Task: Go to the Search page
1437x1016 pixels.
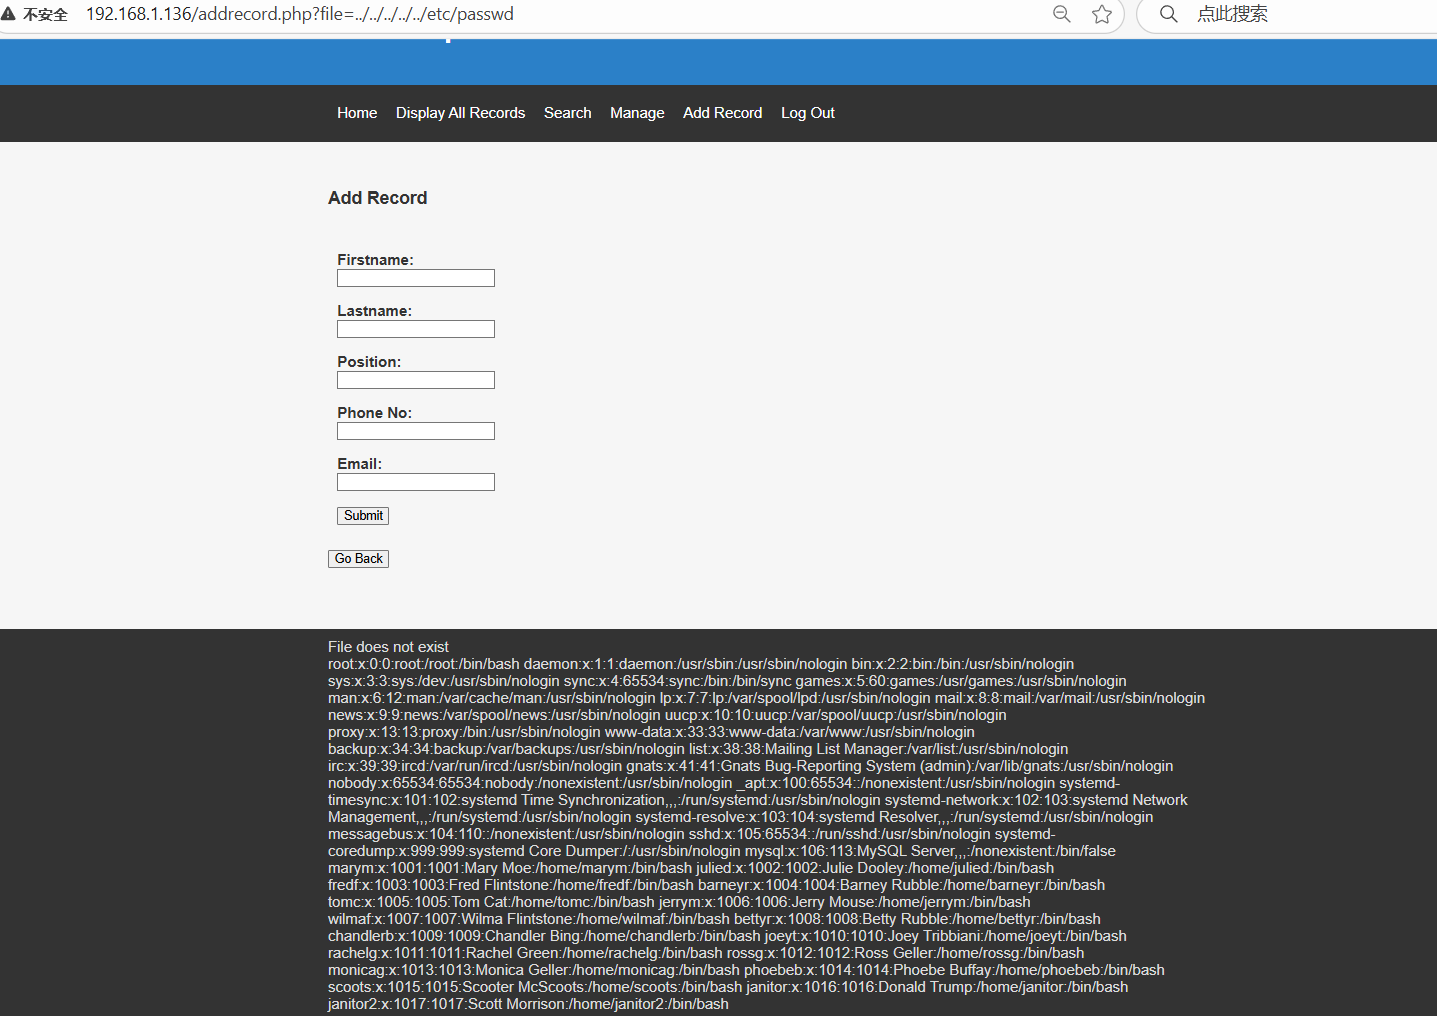Action: pos(567,113)
